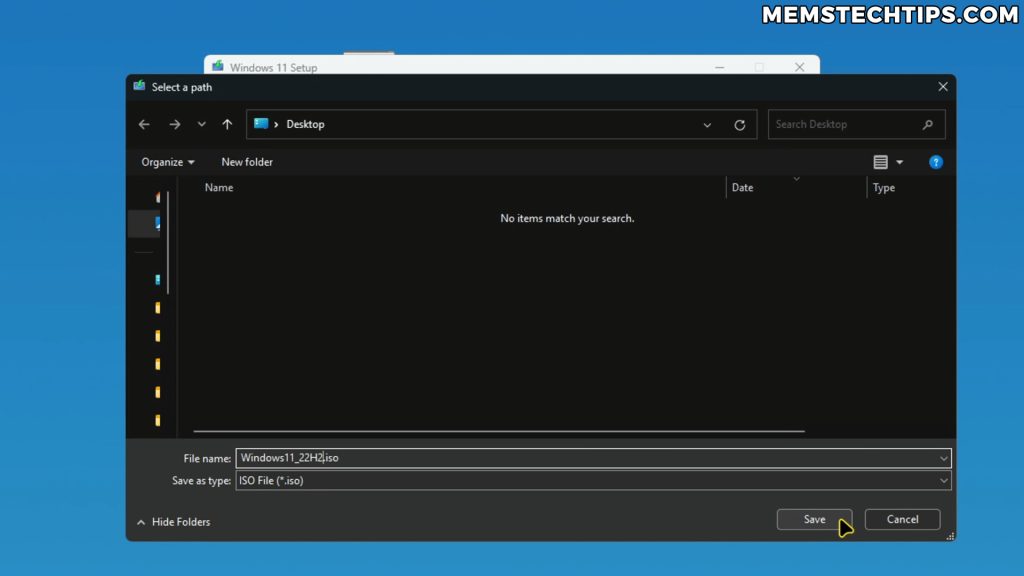Click the Desktop folder icon in address bar
The image size is (1024, 576).
(261, 123)
